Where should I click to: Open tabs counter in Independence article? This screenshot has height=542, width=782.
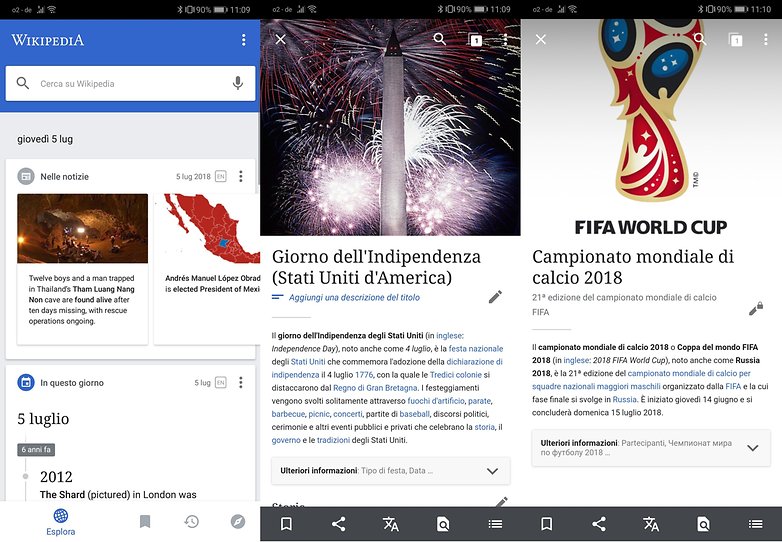pos(476,40)
